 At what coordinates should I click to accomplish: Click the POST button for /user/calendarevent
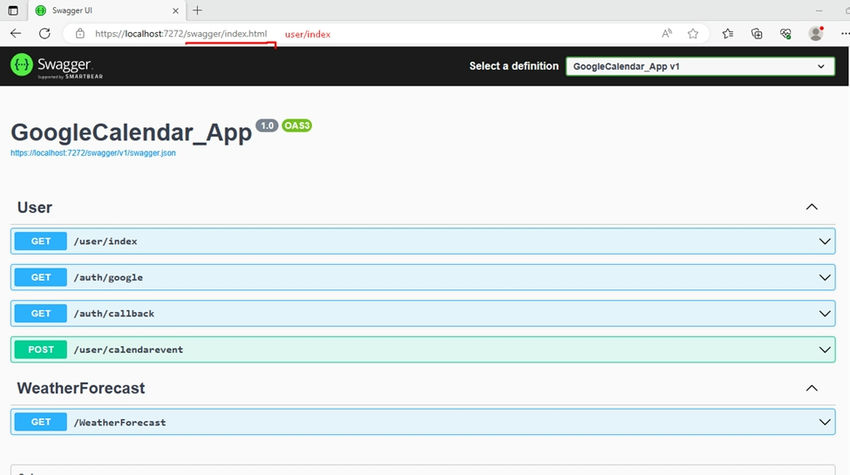[x=41, y=350]
